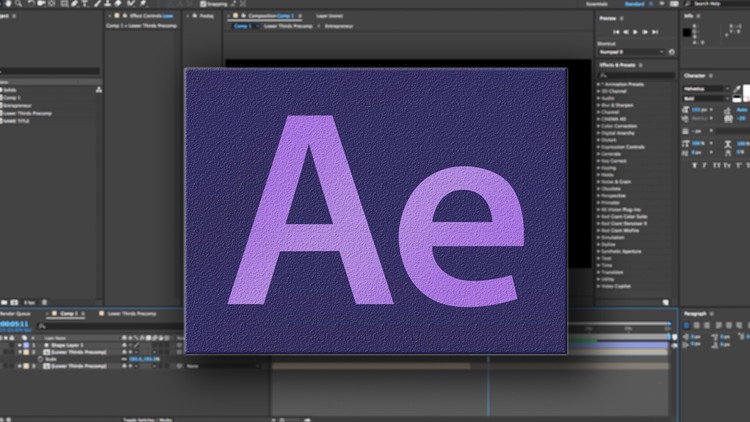Open the Layer (none) viewer tab
Image resolution: width=750 pixels, height=422 pixels.
tap(329, 16)
